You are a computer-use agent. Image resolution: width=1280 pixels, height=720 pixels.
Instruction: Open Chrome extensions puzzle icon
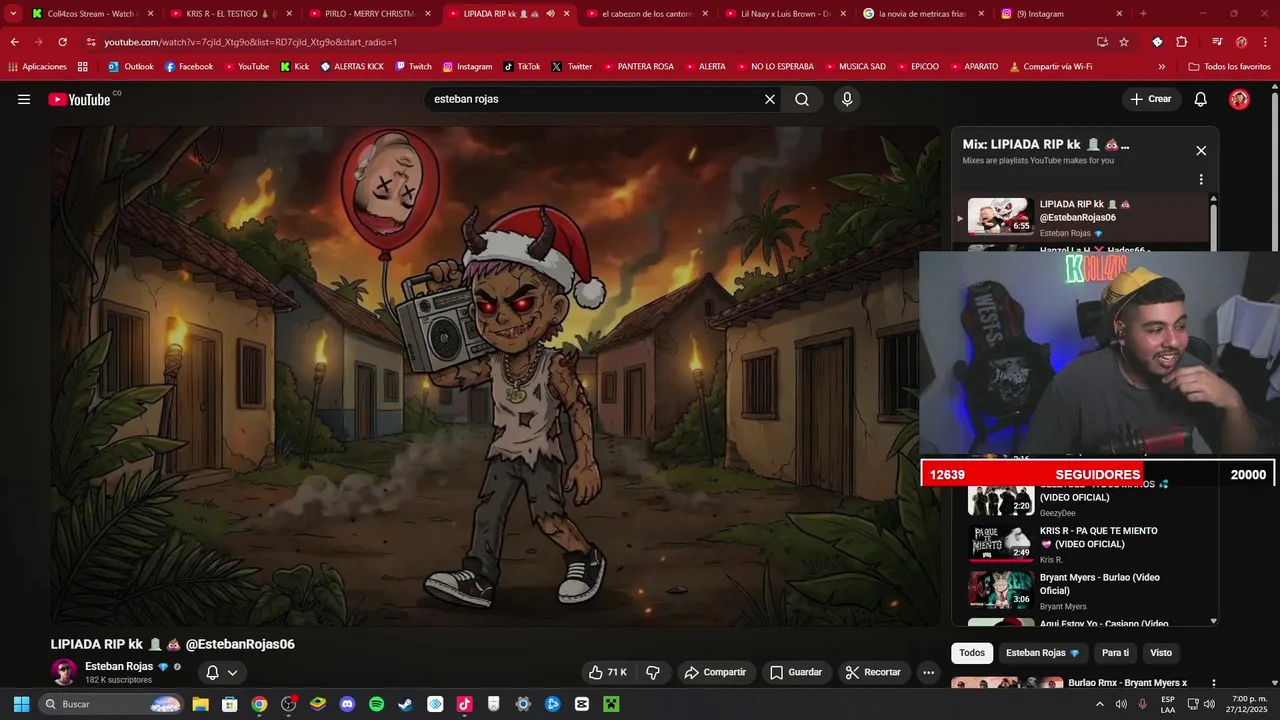point(1181,42)
